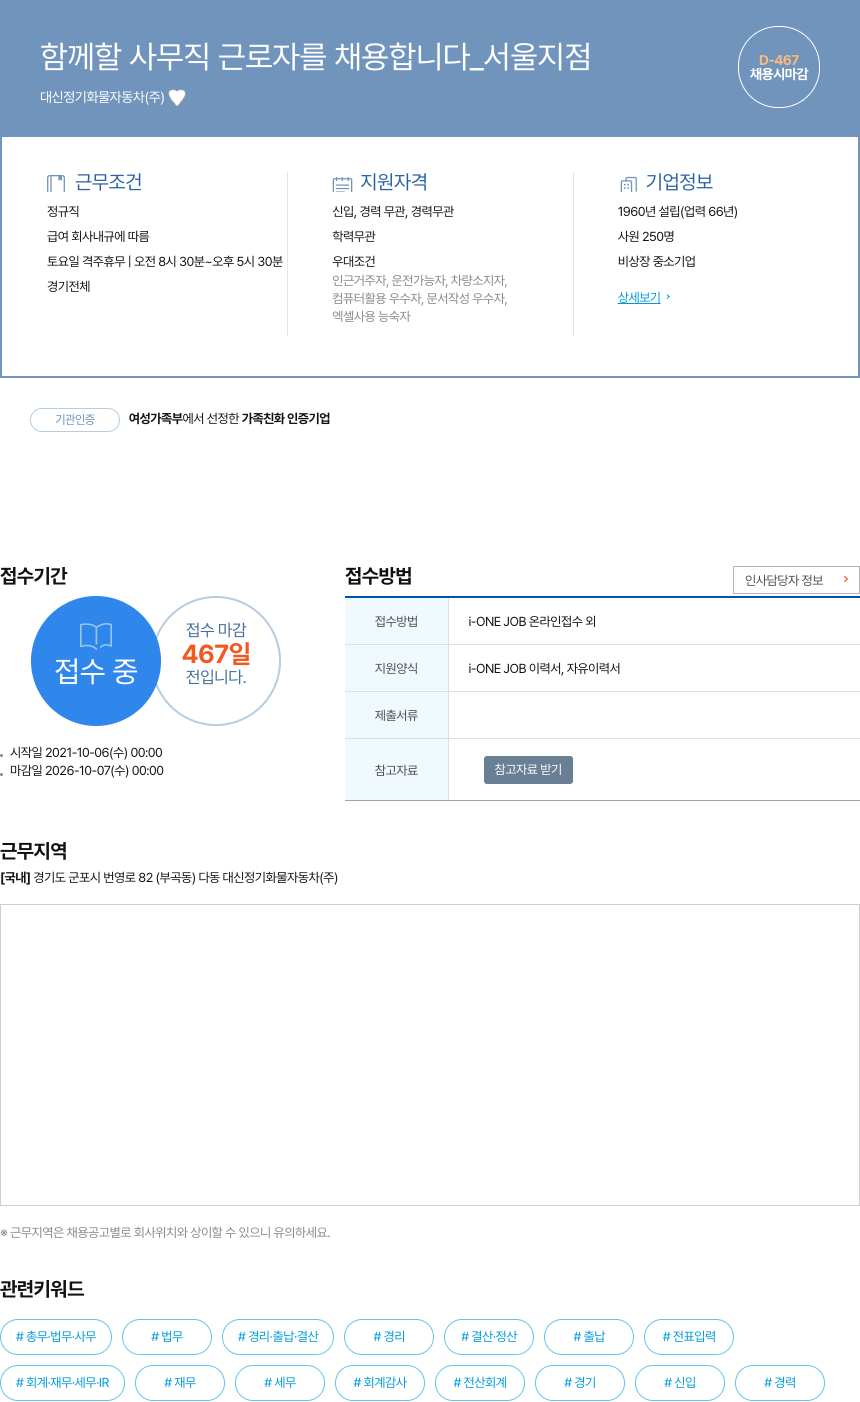Select the #전산회계 keyword tag
The height and width of the screenshot is (1402, 860).
(480, 1383)
